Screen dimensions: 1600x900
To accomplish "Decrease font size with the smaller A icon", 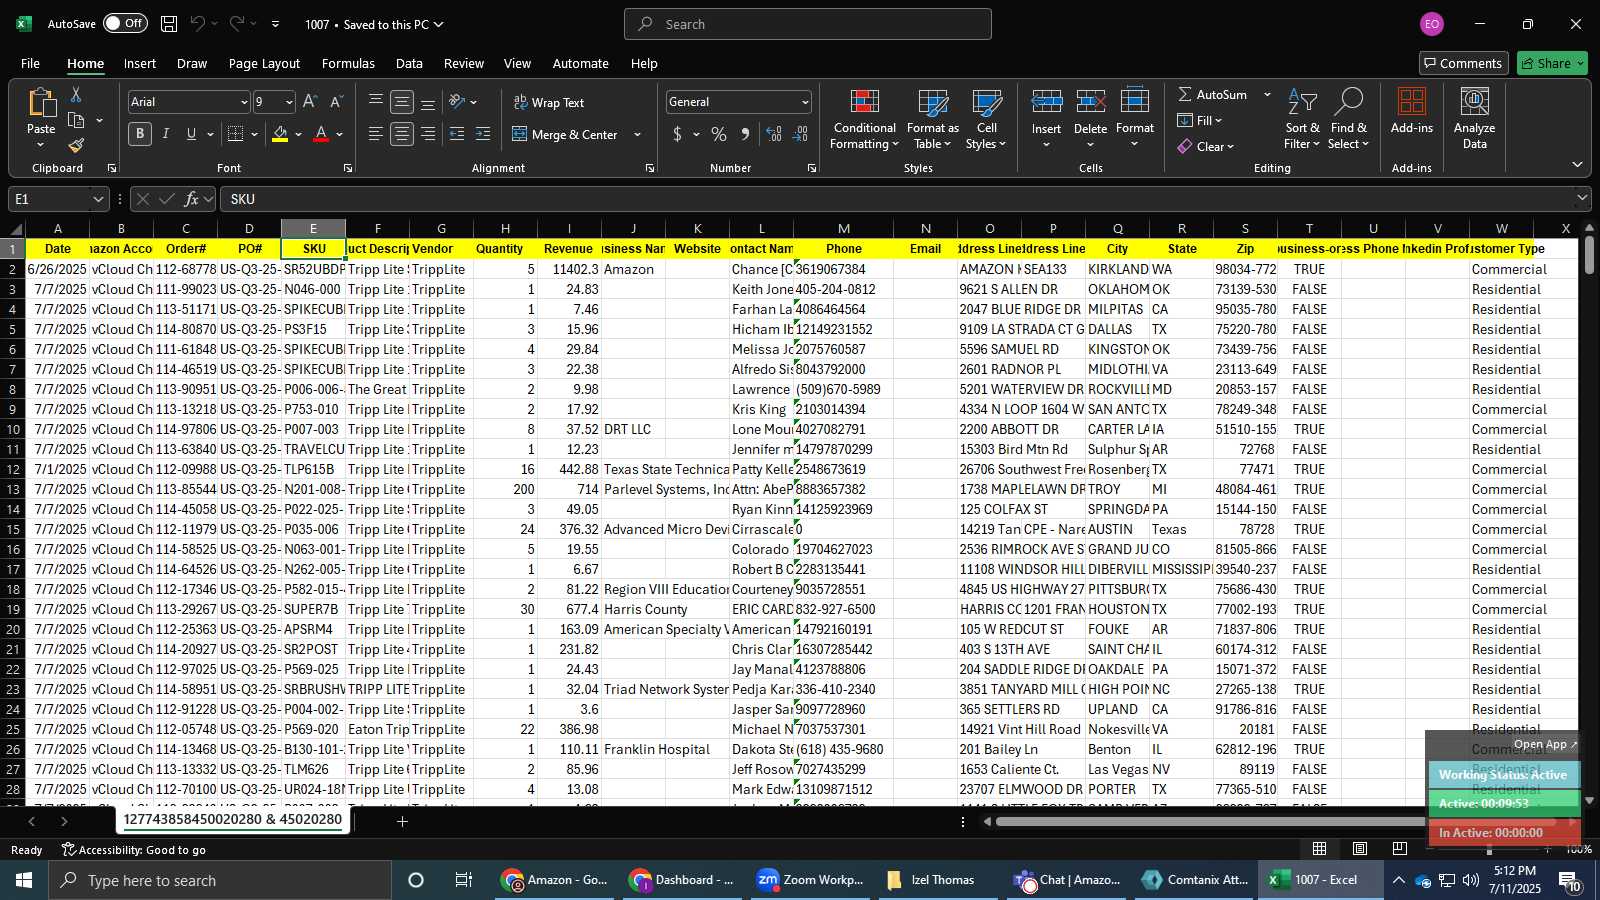I will point(336,102).
